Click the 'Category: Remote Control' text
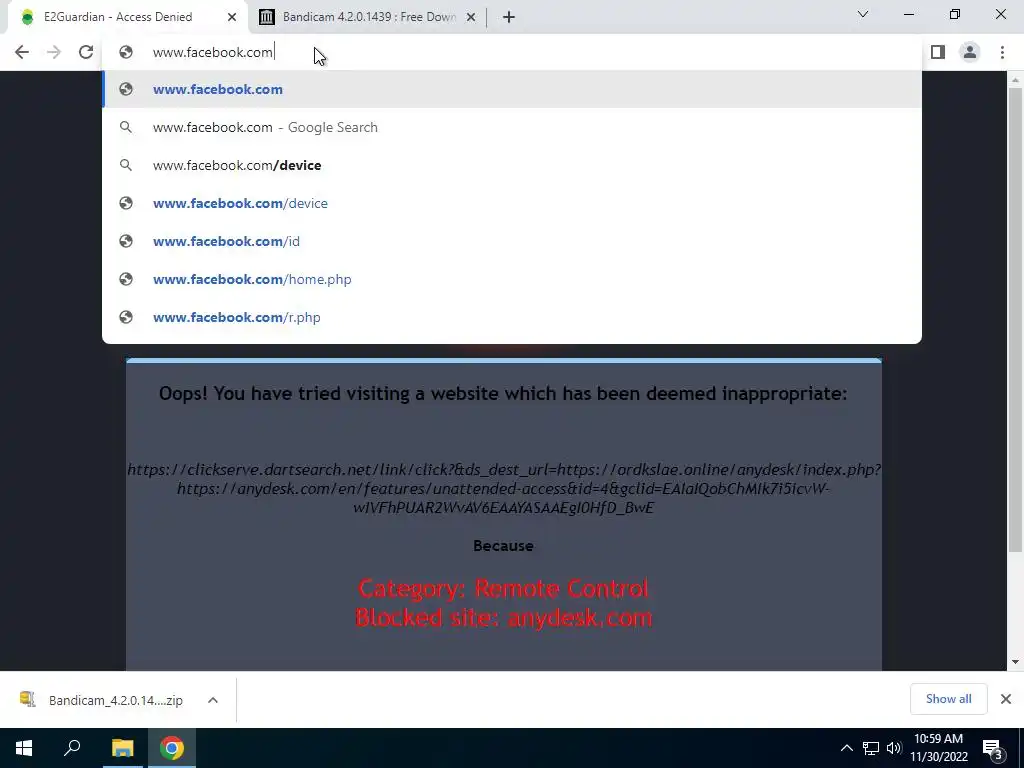Image resolution: width=1024 pixels, height=768 pixels. coord(504,588)
